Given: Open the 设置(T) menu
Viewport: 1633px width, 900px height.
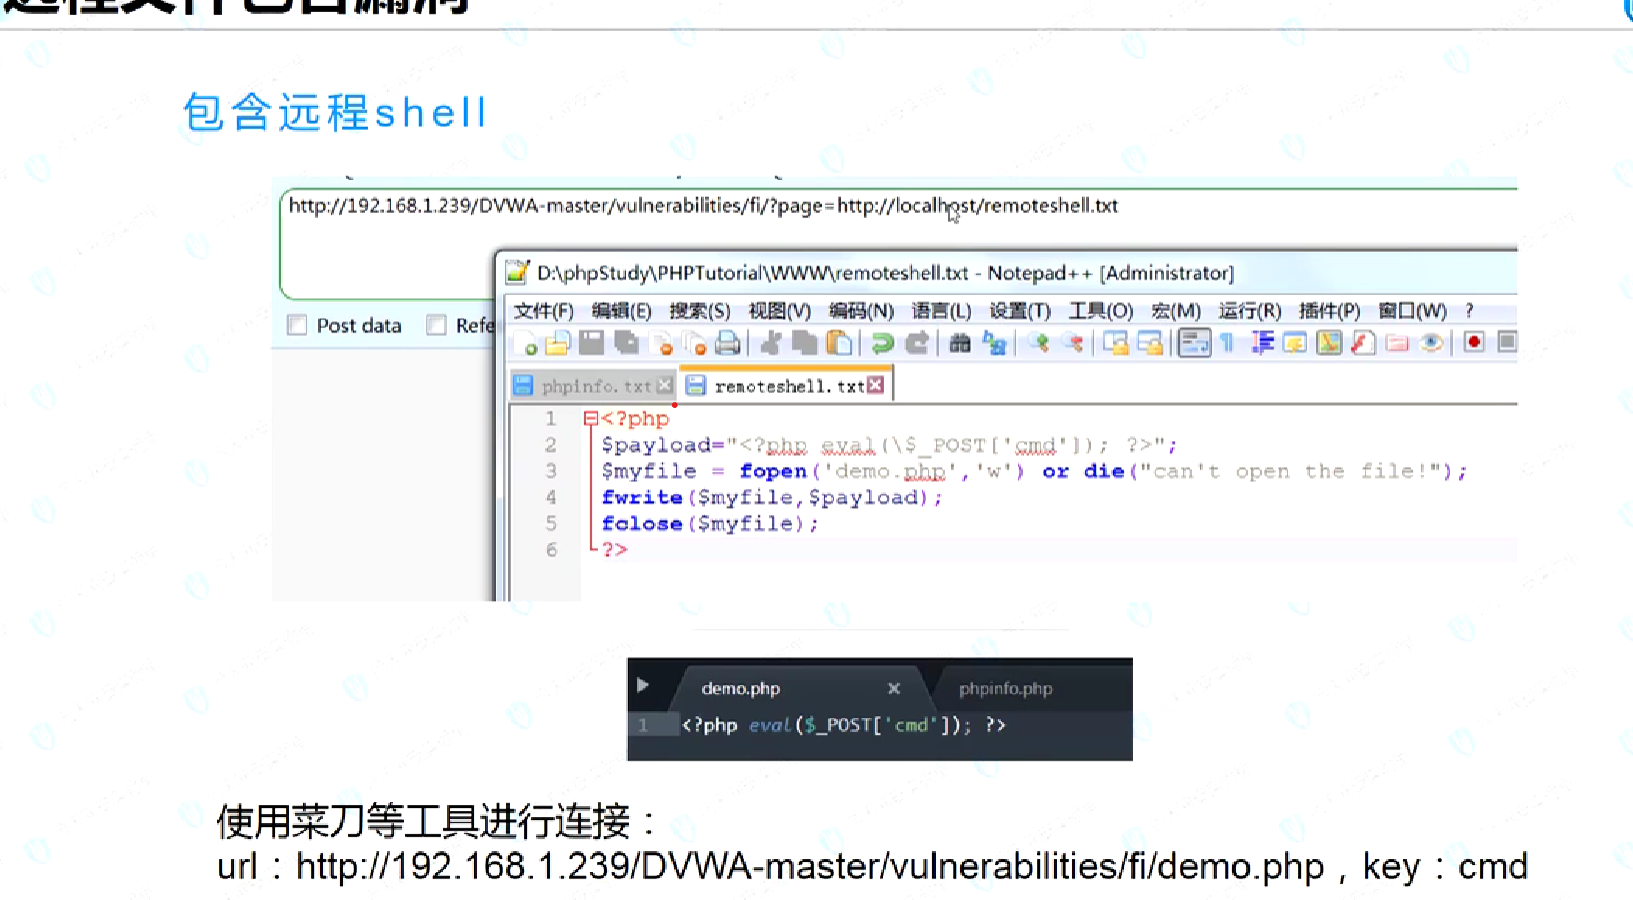Looking at the screenshot, I should click(1020, 311).
